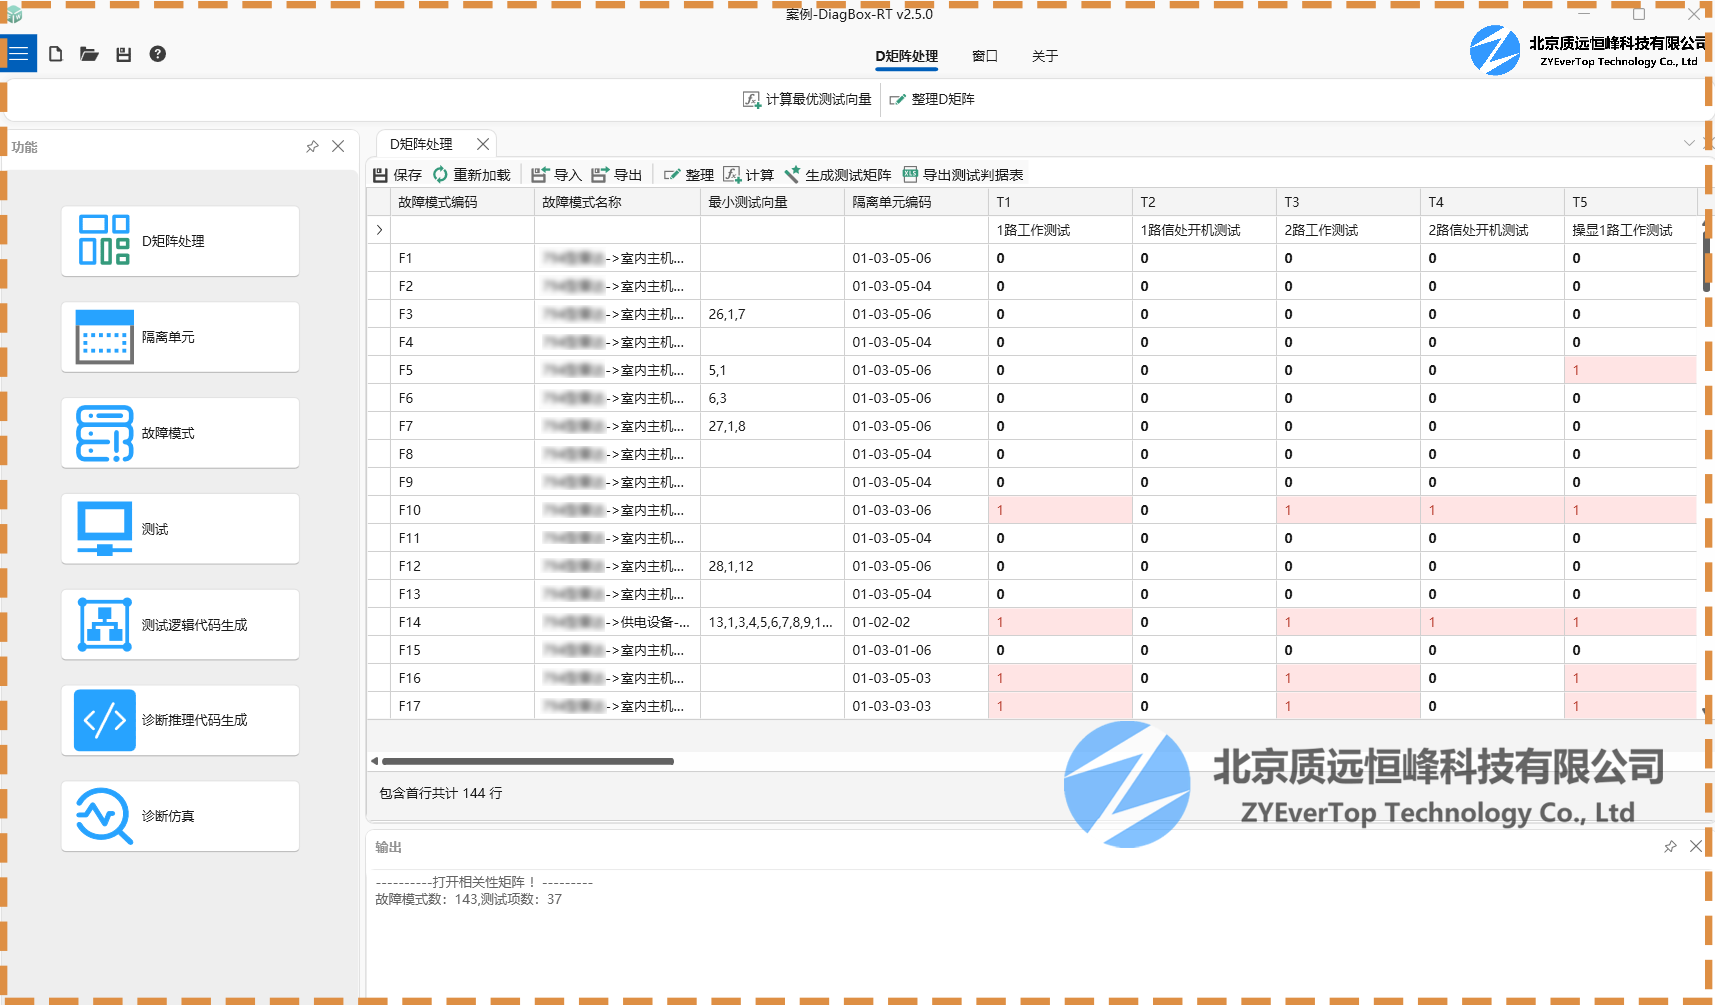Switch to the D矩阵处理 ribbon tab
This screenshot has height=1005, width=1715.
[x=907, y=56]
